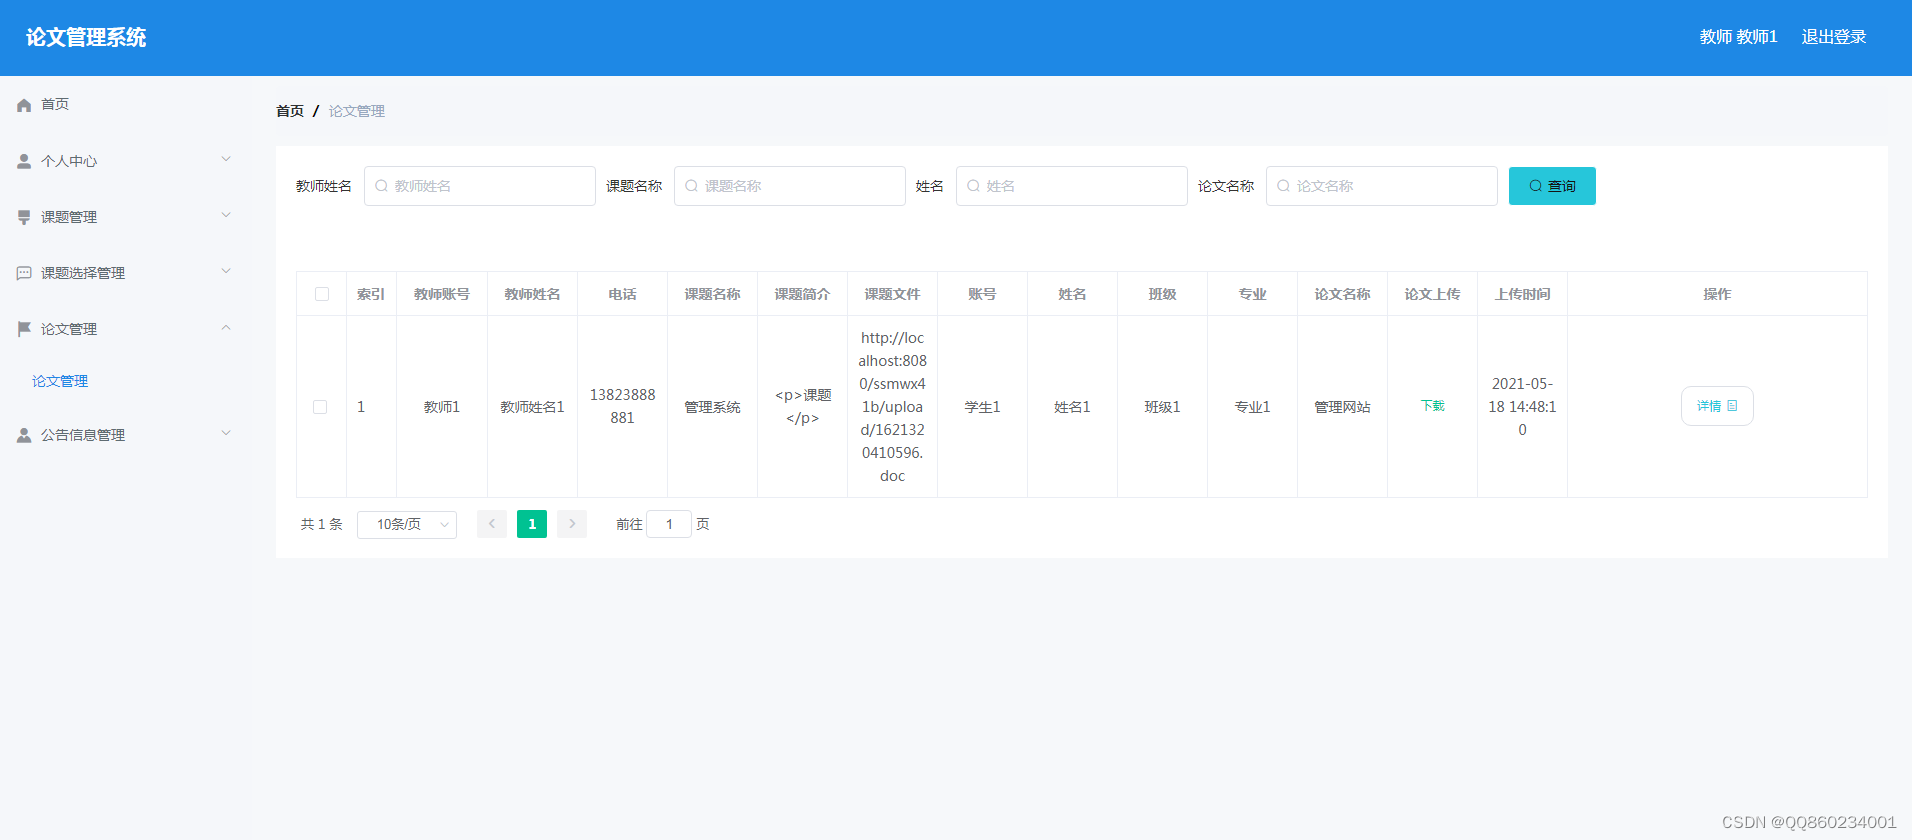Screen dimensions: 1912x840
Task: Check the checkbox for row 教师1
Action: point(320,407)
